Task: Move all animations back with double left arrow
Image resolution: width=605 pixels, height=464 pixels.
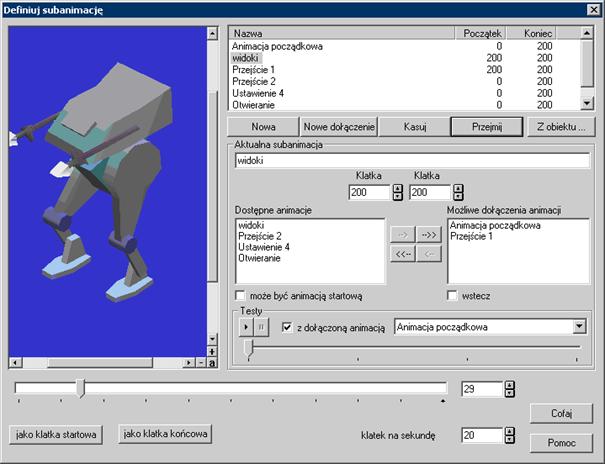Action: coord(402,254)
